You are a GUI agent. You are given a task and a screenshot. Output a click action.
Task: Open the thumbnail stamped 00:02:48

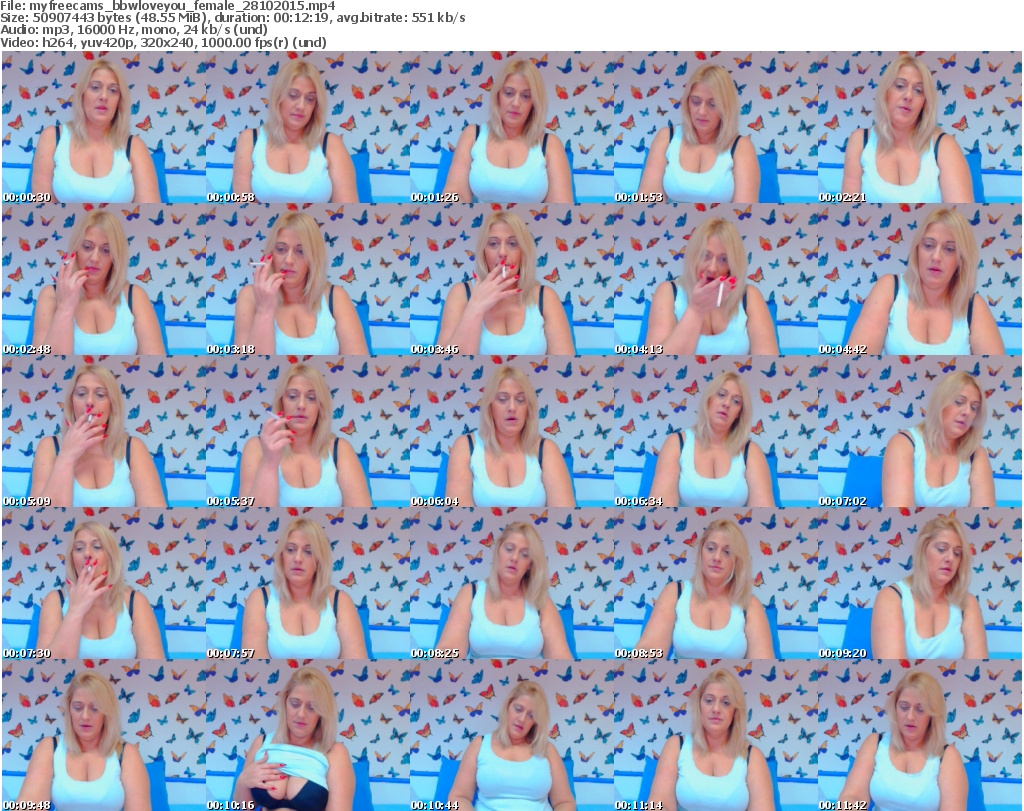click(104, 279)
